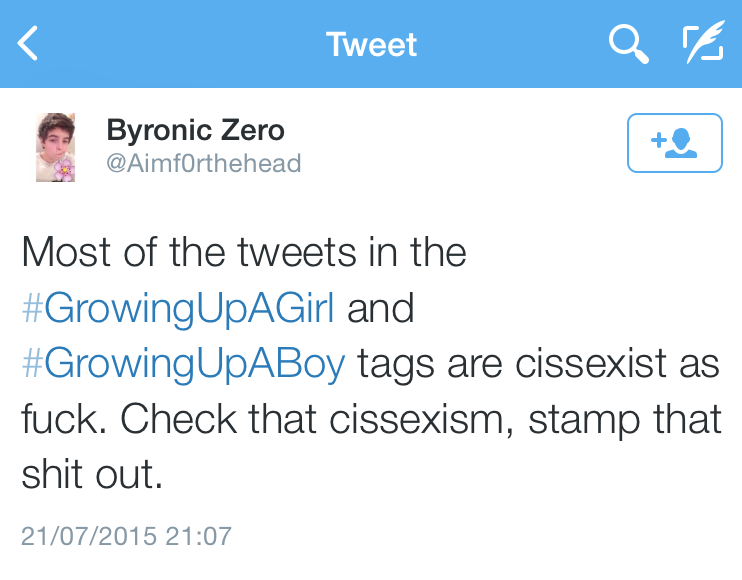Open the #GrowingUpABoy hashtag
Viewport: 742px width, 580px height.
(183, 364)
